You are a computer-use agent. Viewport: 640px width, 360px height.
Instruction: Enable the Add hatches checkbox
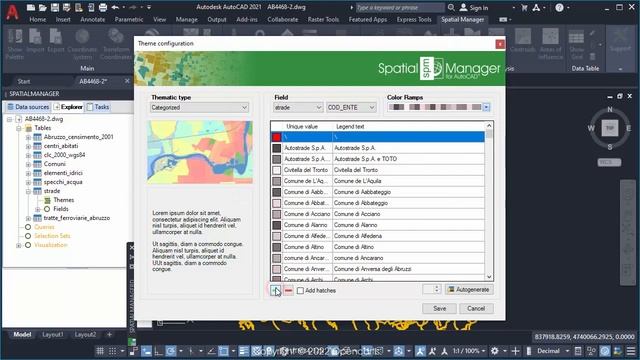tap(300, 291)
